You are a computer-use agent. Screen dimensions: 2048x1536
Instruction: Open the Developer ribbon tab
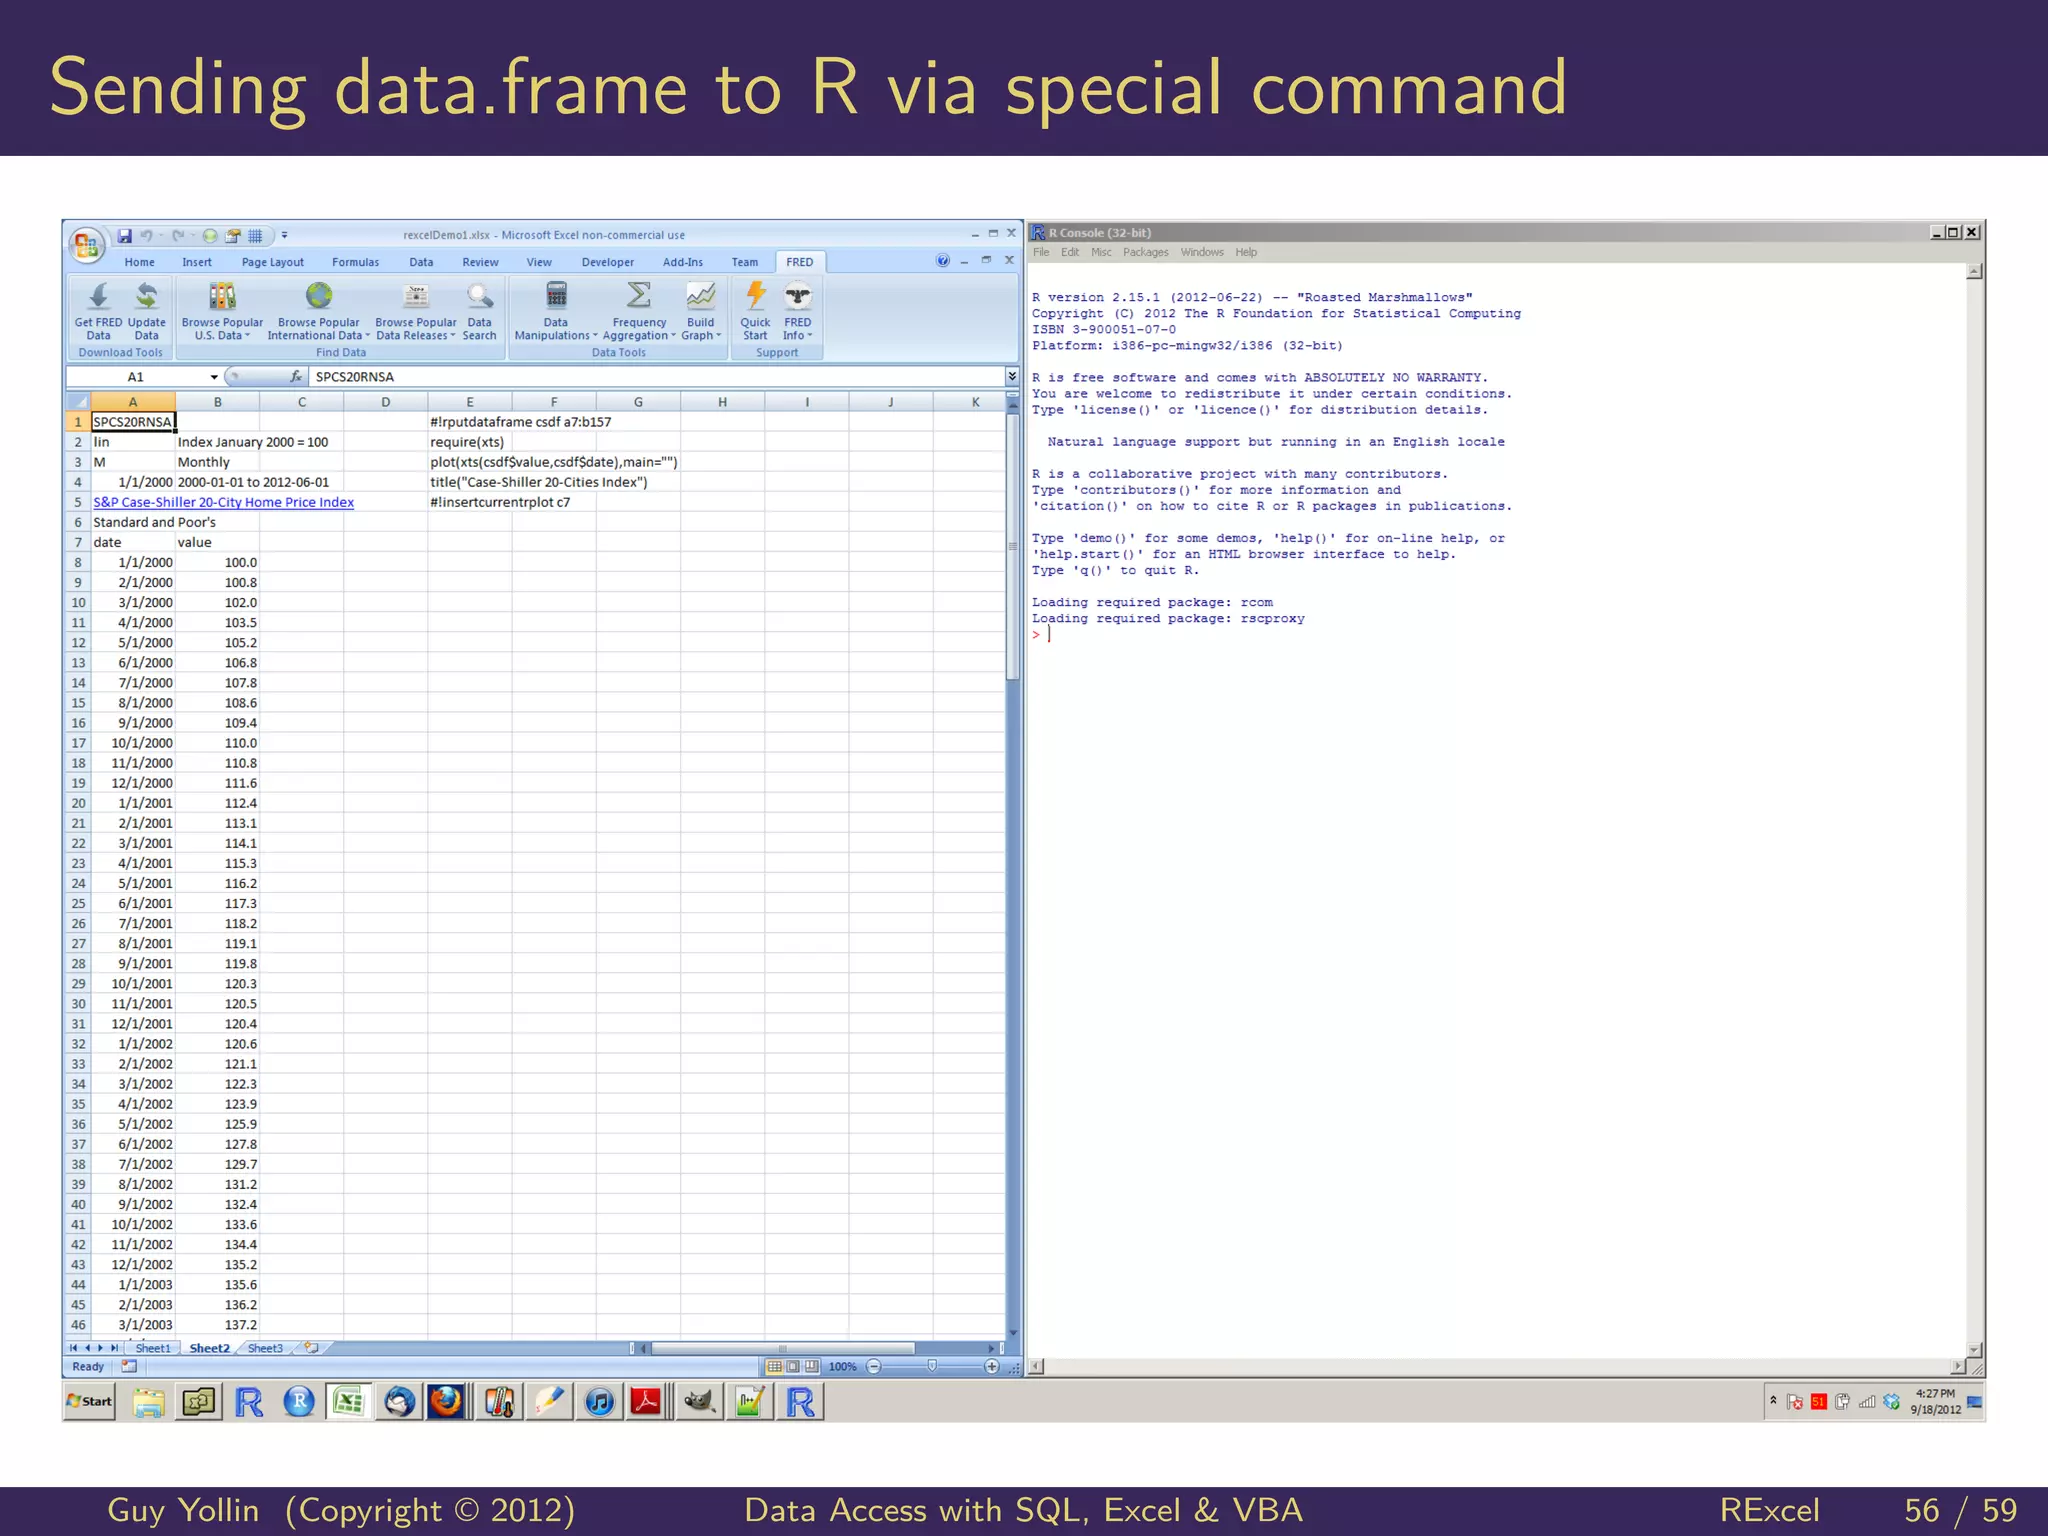click(607, 262)
